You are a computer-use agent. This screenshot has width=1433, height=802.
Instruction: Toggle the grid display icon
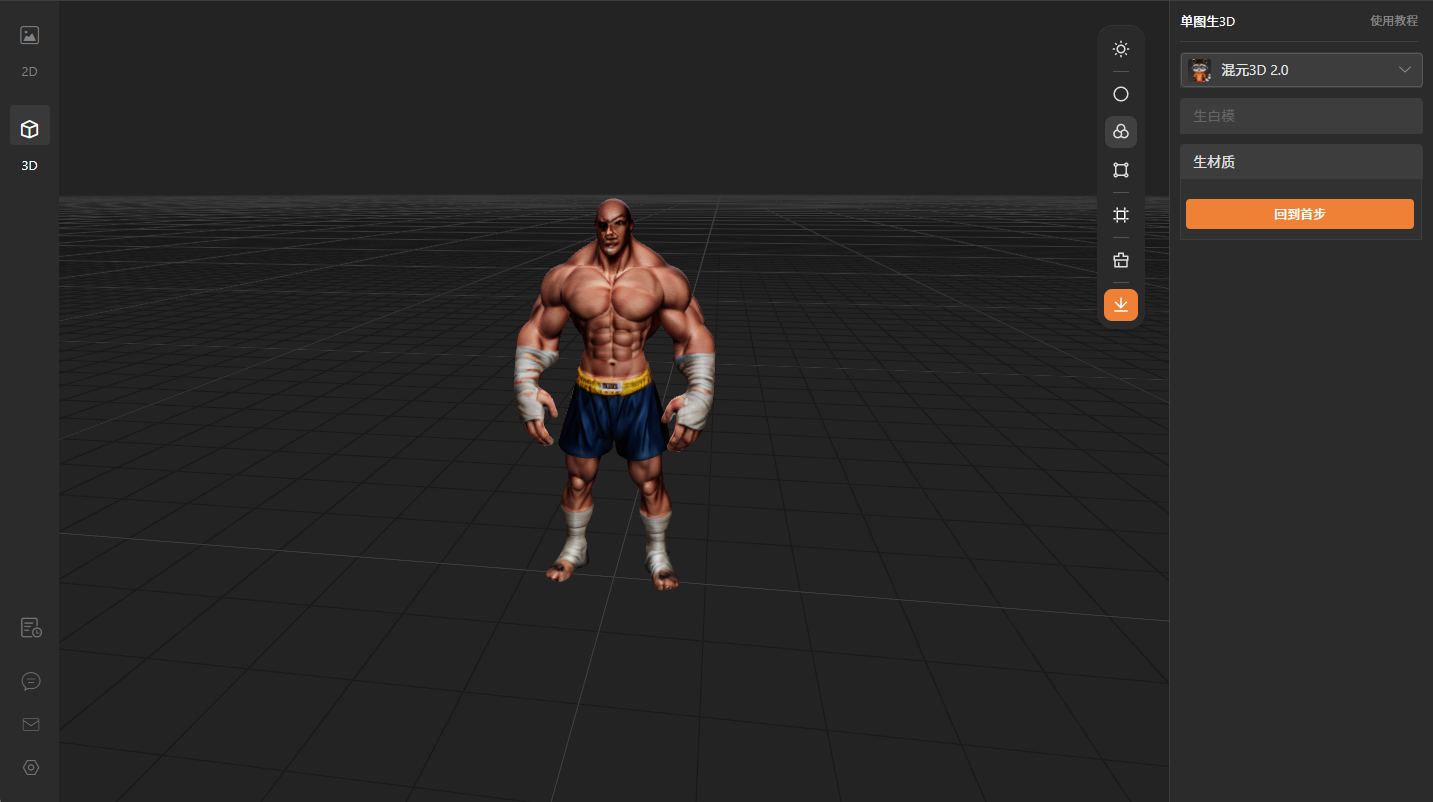(1121, 215)
